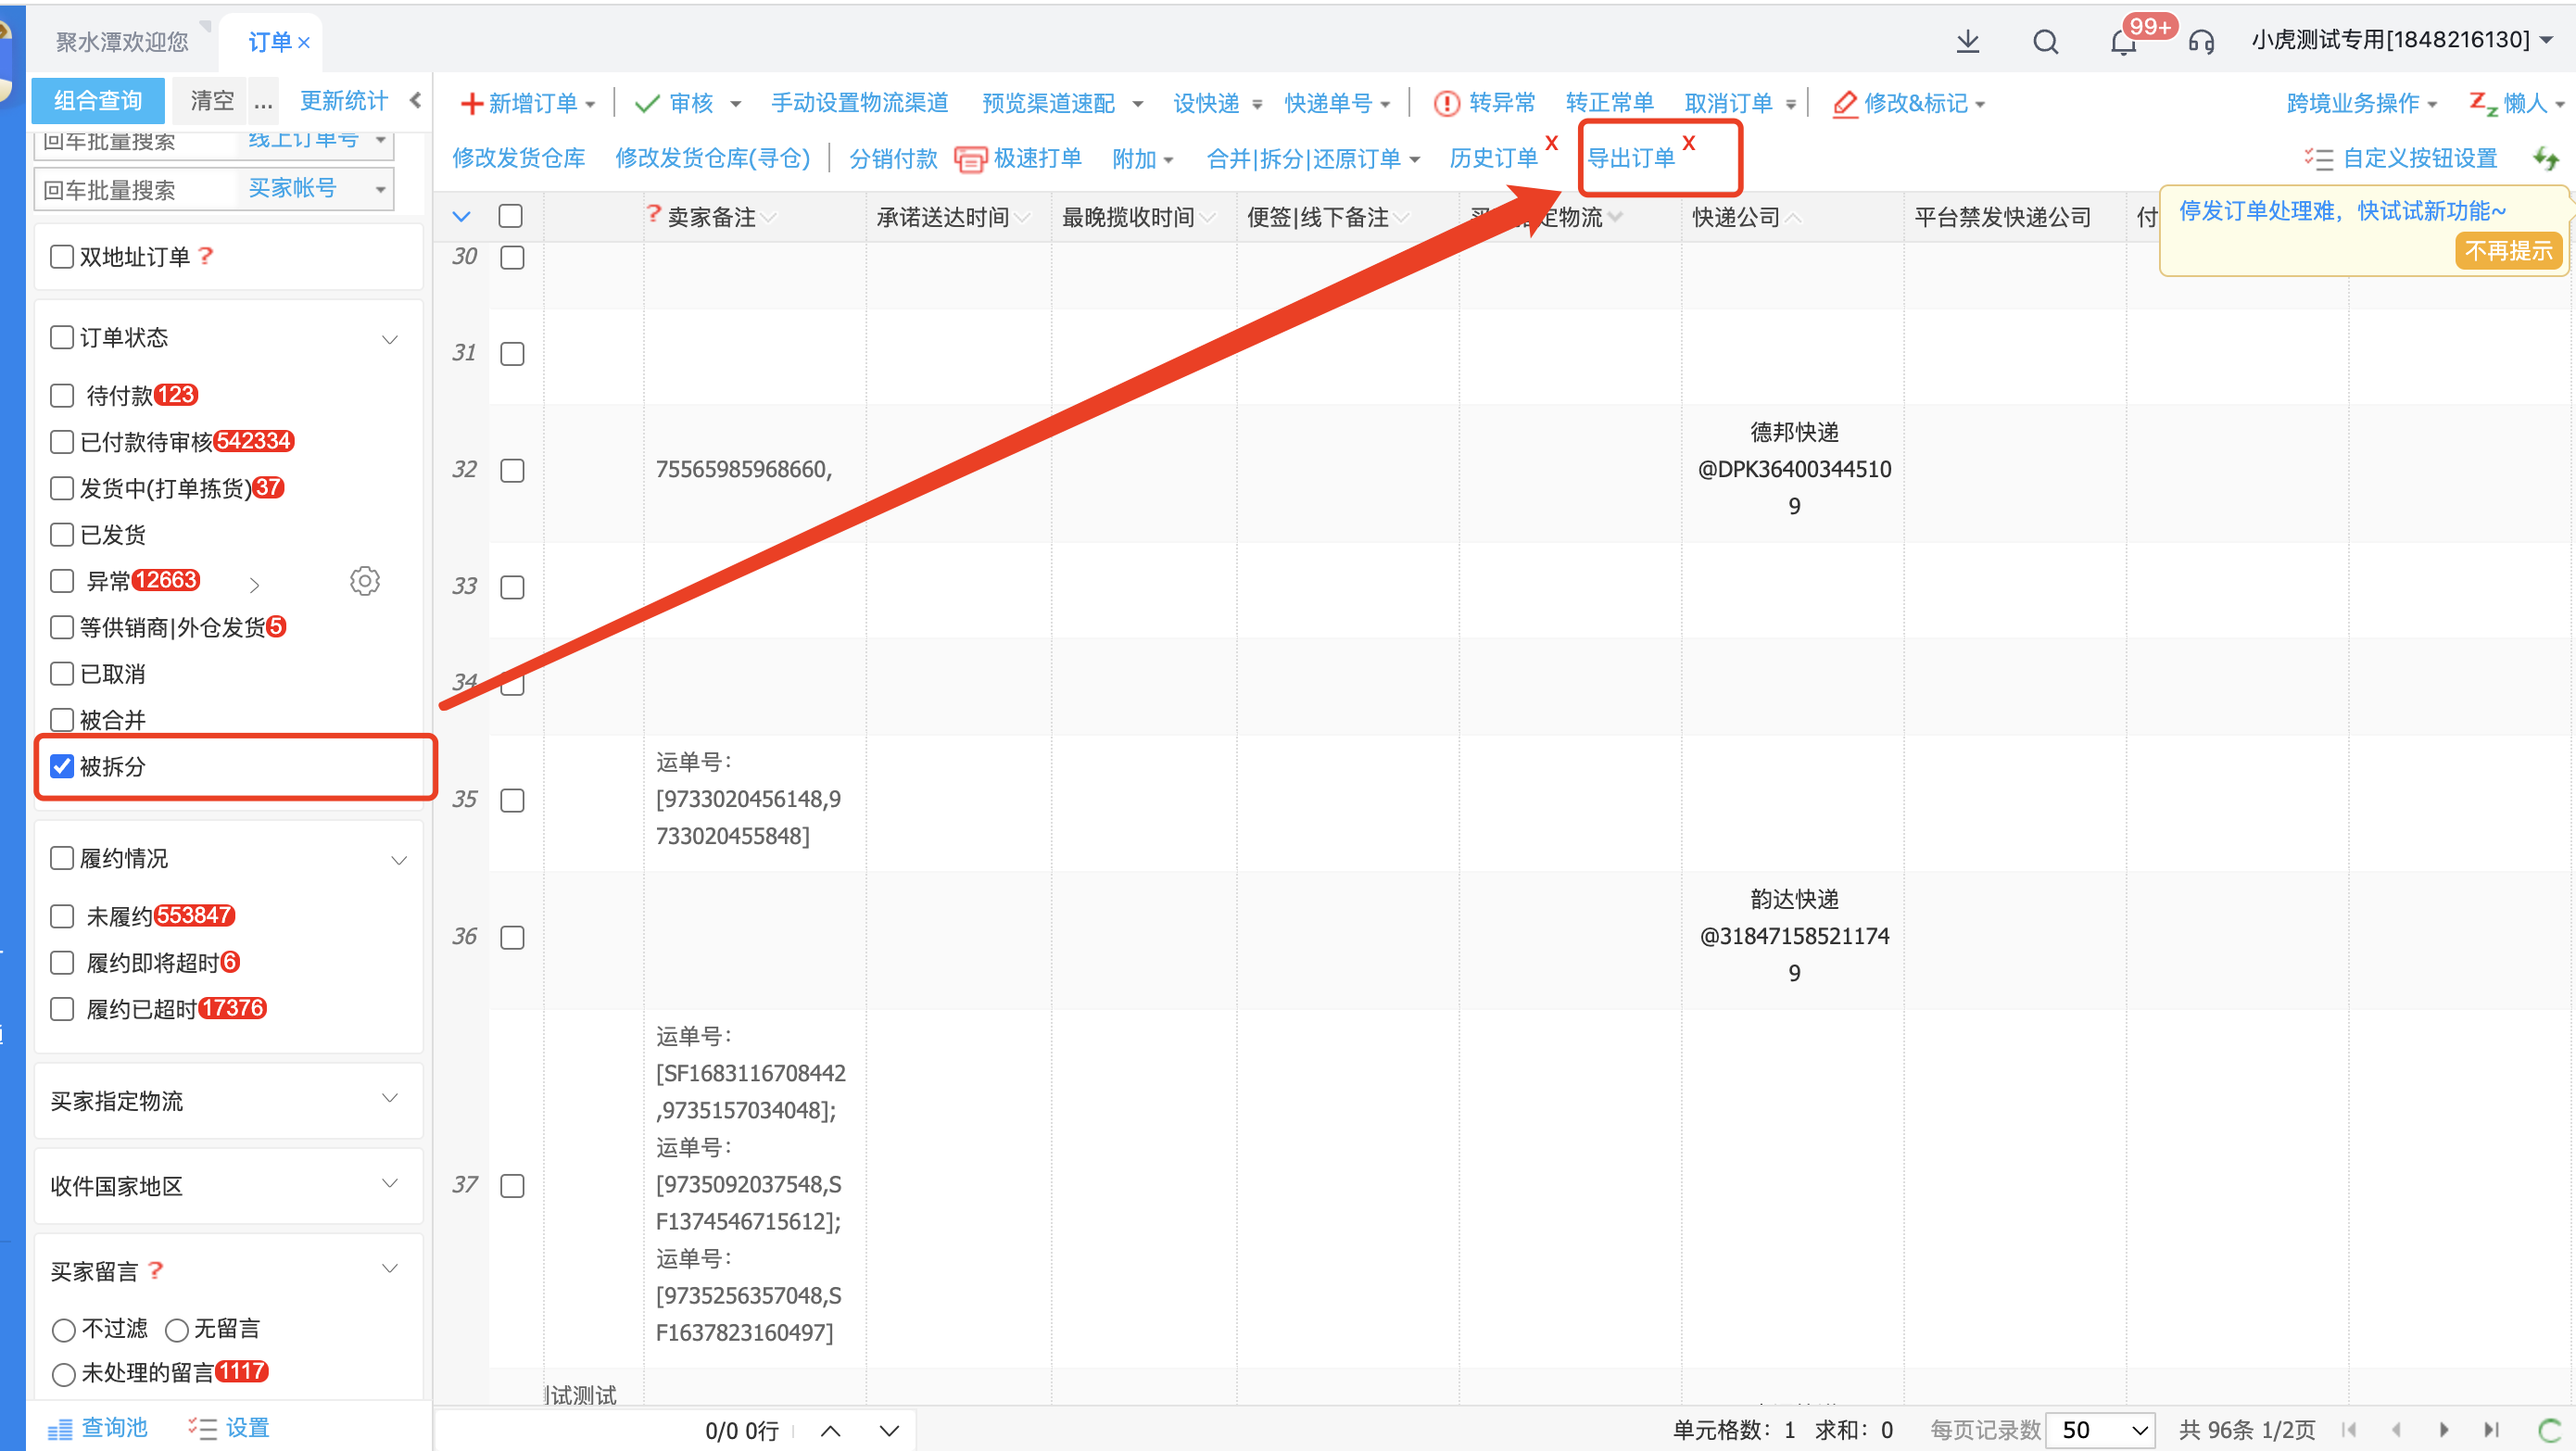The width and height of the screenshot is (2576, 1451).
Task: Go to last page icon
Action: 2491,1431
